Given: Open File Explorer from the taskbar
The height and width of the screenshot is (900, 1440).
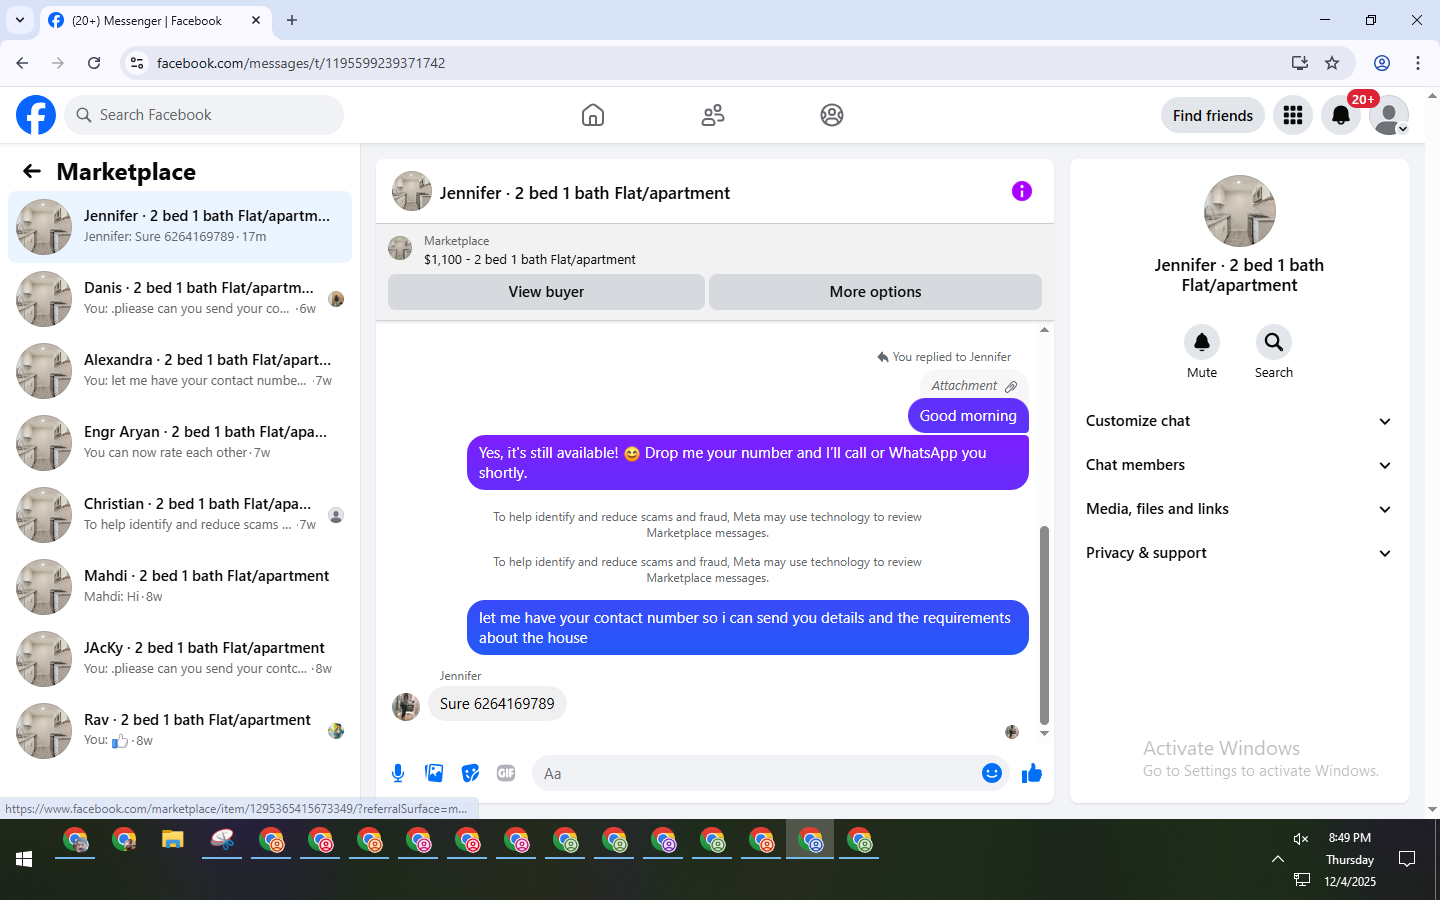Looking at the screenshot, I should pos(173,840).
